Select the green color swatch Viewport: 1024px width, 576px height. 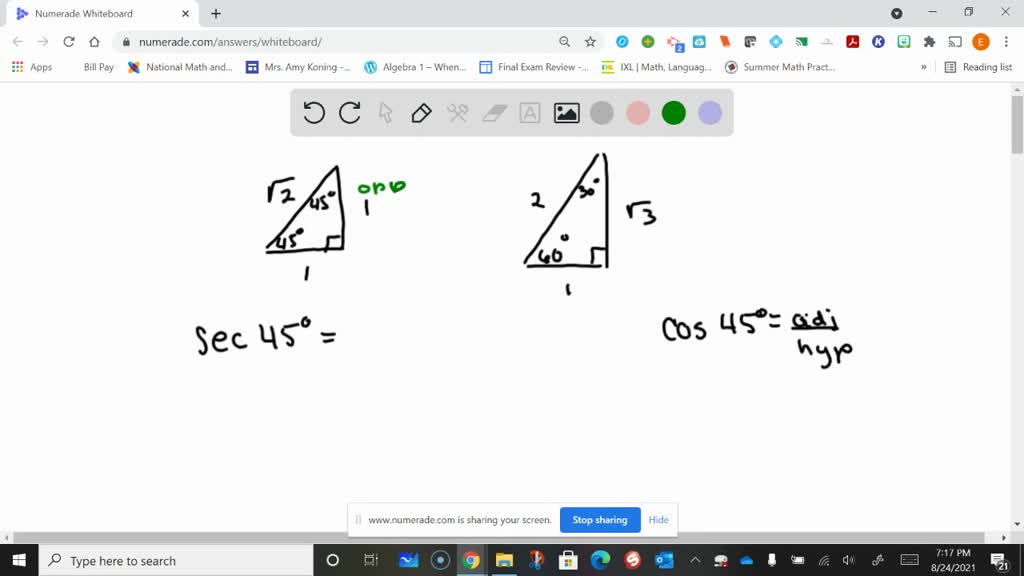[x=673, y=113]
